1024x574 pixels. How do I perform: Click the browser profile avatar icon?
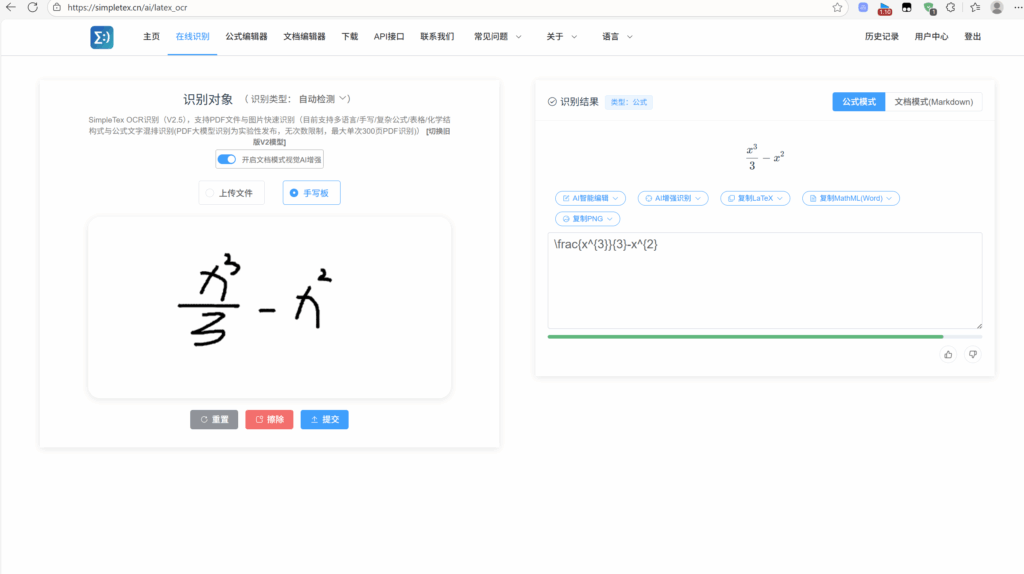click(996, 7)
